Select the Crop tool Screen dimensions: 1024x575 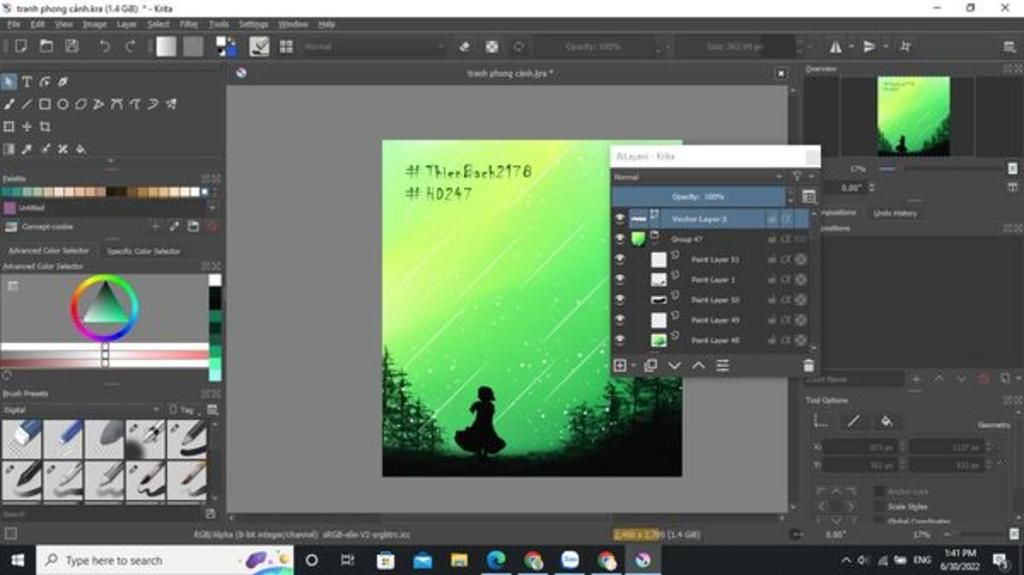pos(45,126)
